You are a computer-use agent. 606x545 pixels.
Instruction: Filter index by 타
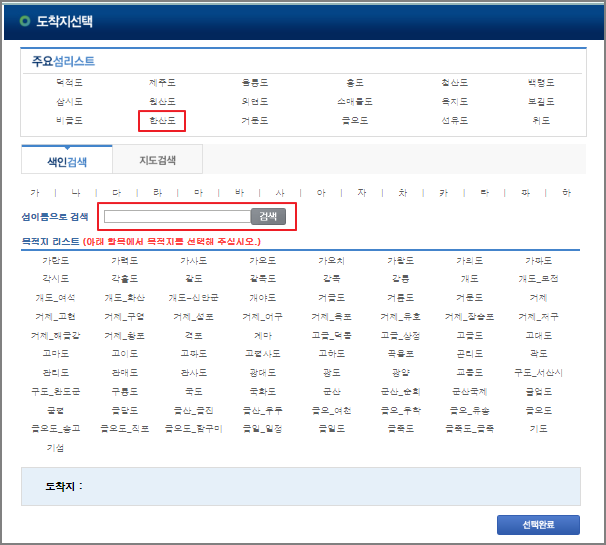tap(485, 192)
